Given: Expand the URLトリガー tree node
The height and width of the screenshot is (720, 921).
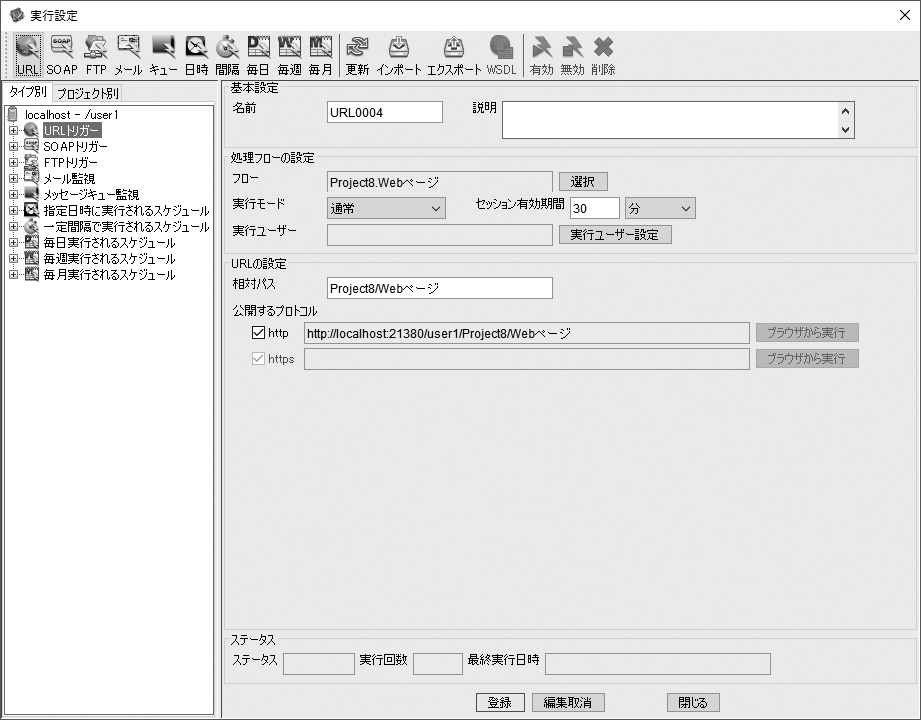Looking at the screenshot, I should click(14, 130).
